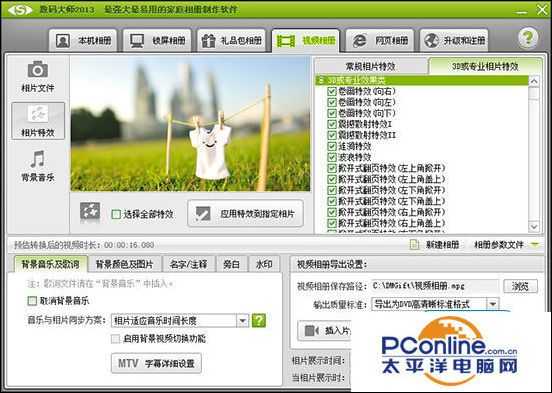Click the 视频相册保存路径 path field

coord(435,286)
